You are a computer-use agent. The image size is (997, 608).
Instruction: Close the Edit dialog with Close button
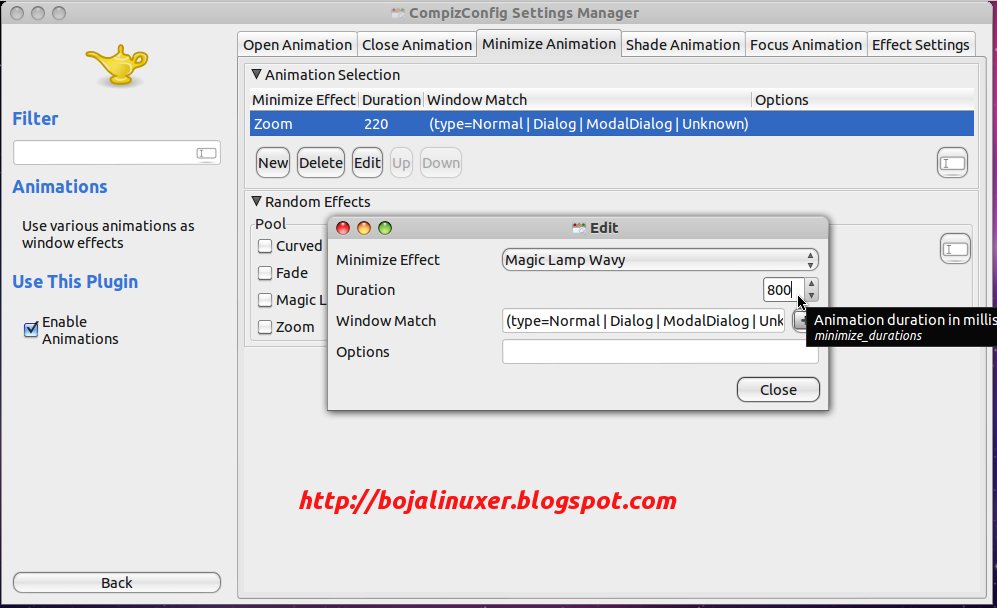point(778,389)
